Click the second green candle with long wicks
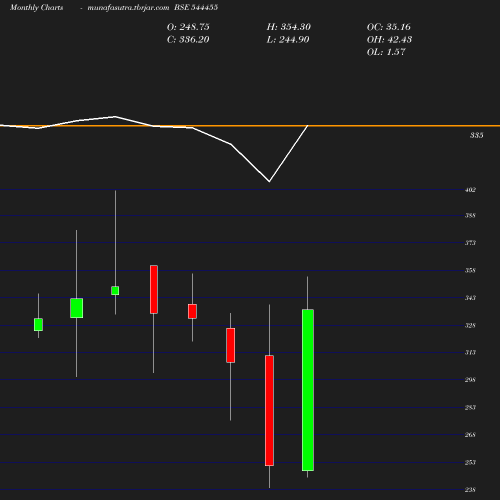 (x=77, y=308)
